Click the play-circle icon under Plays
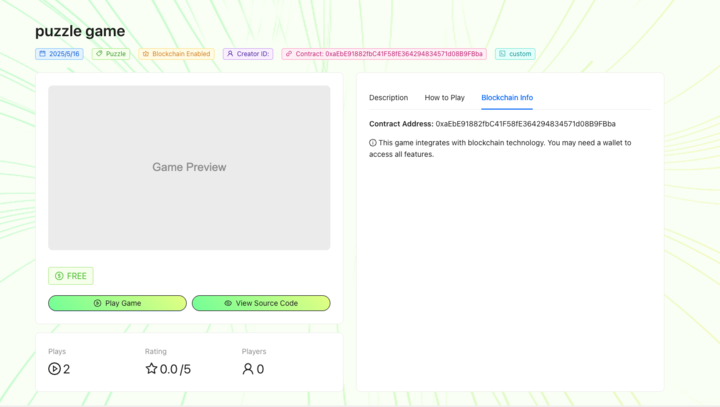The image size is (720, 407). pos(54,369)
